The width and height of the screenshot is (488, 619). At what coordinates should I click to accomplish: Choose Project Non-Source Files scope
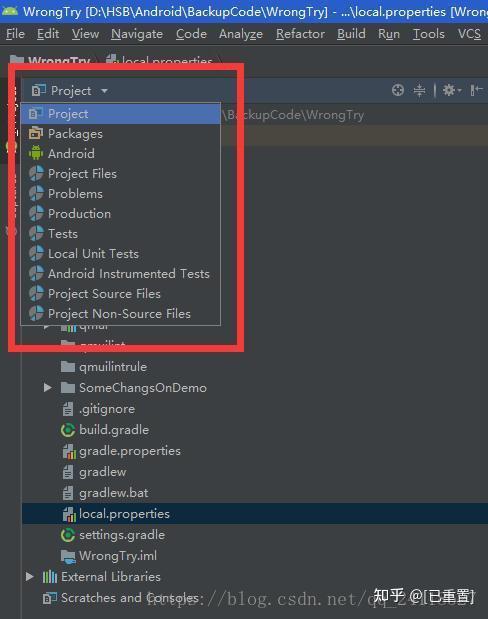(x=120, y=314)
